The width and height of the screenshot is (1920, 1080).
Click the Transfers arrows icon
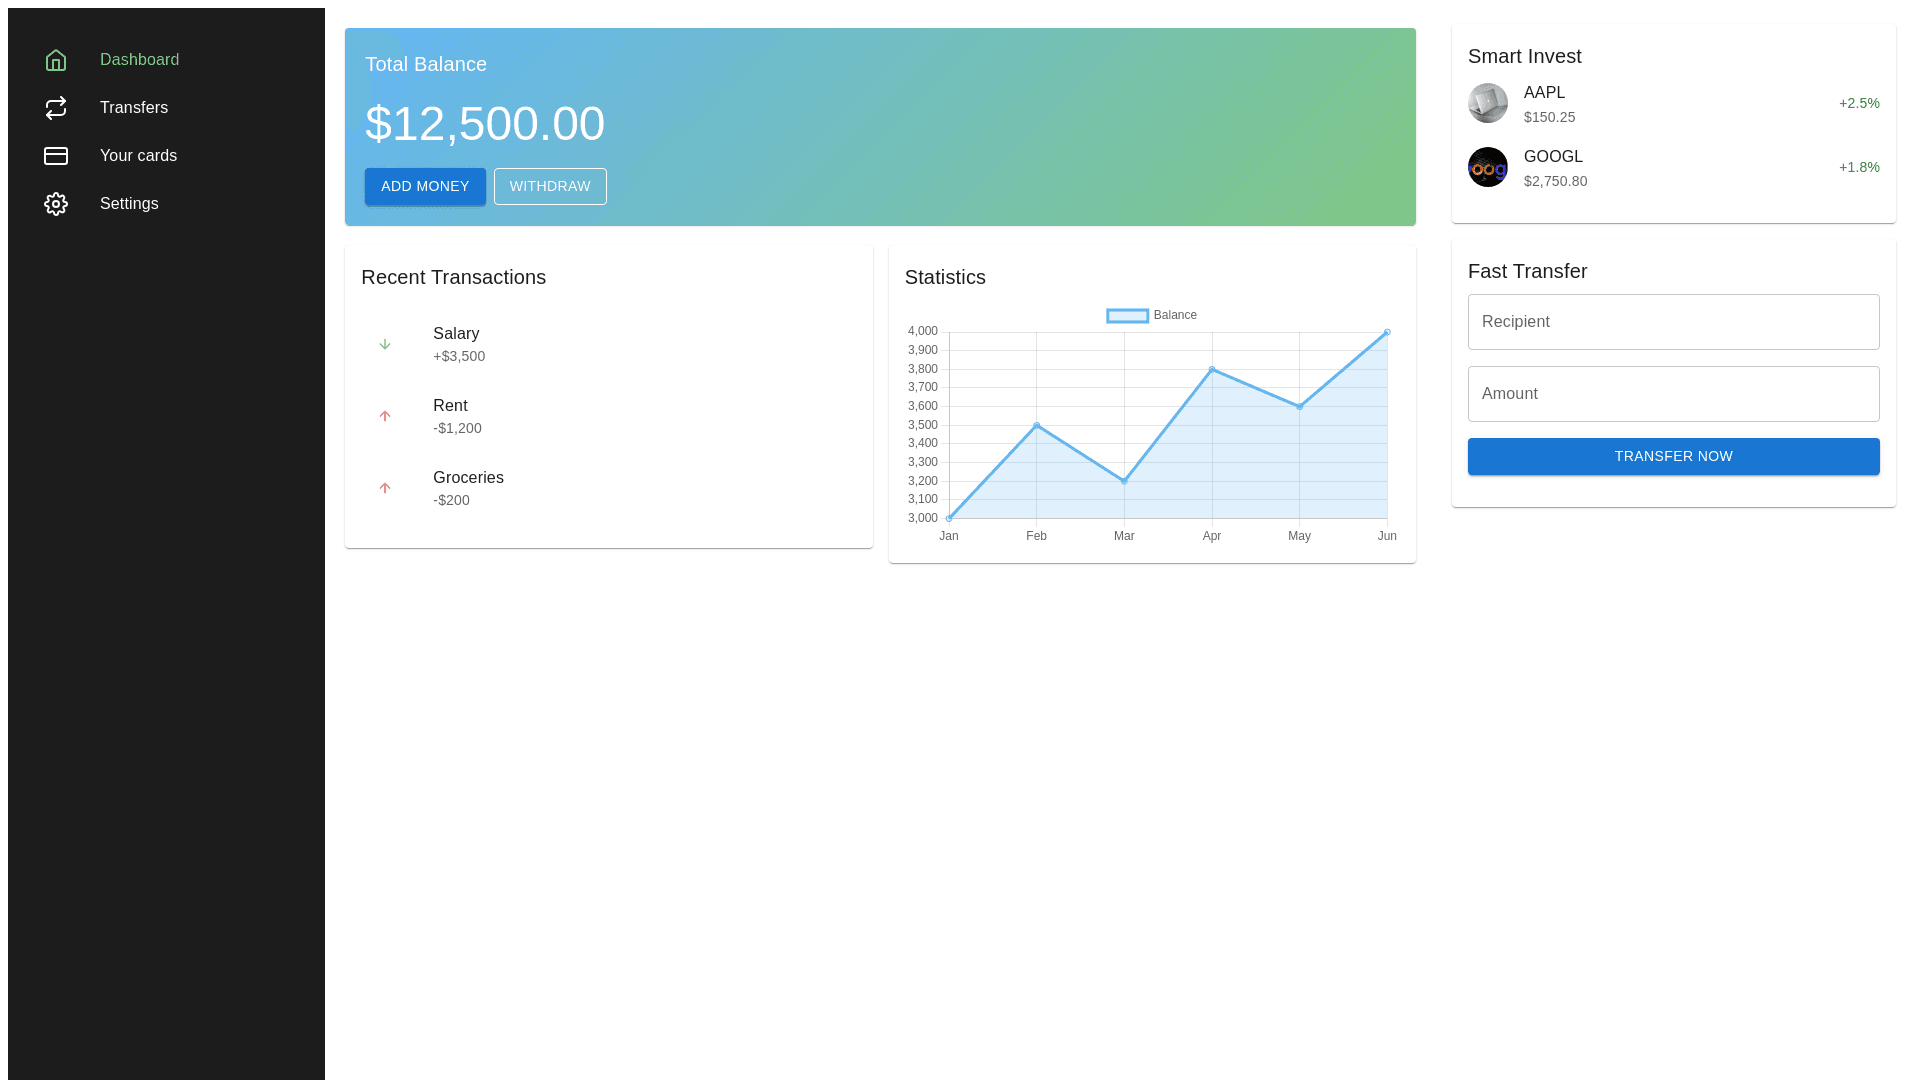click(56, 108)
